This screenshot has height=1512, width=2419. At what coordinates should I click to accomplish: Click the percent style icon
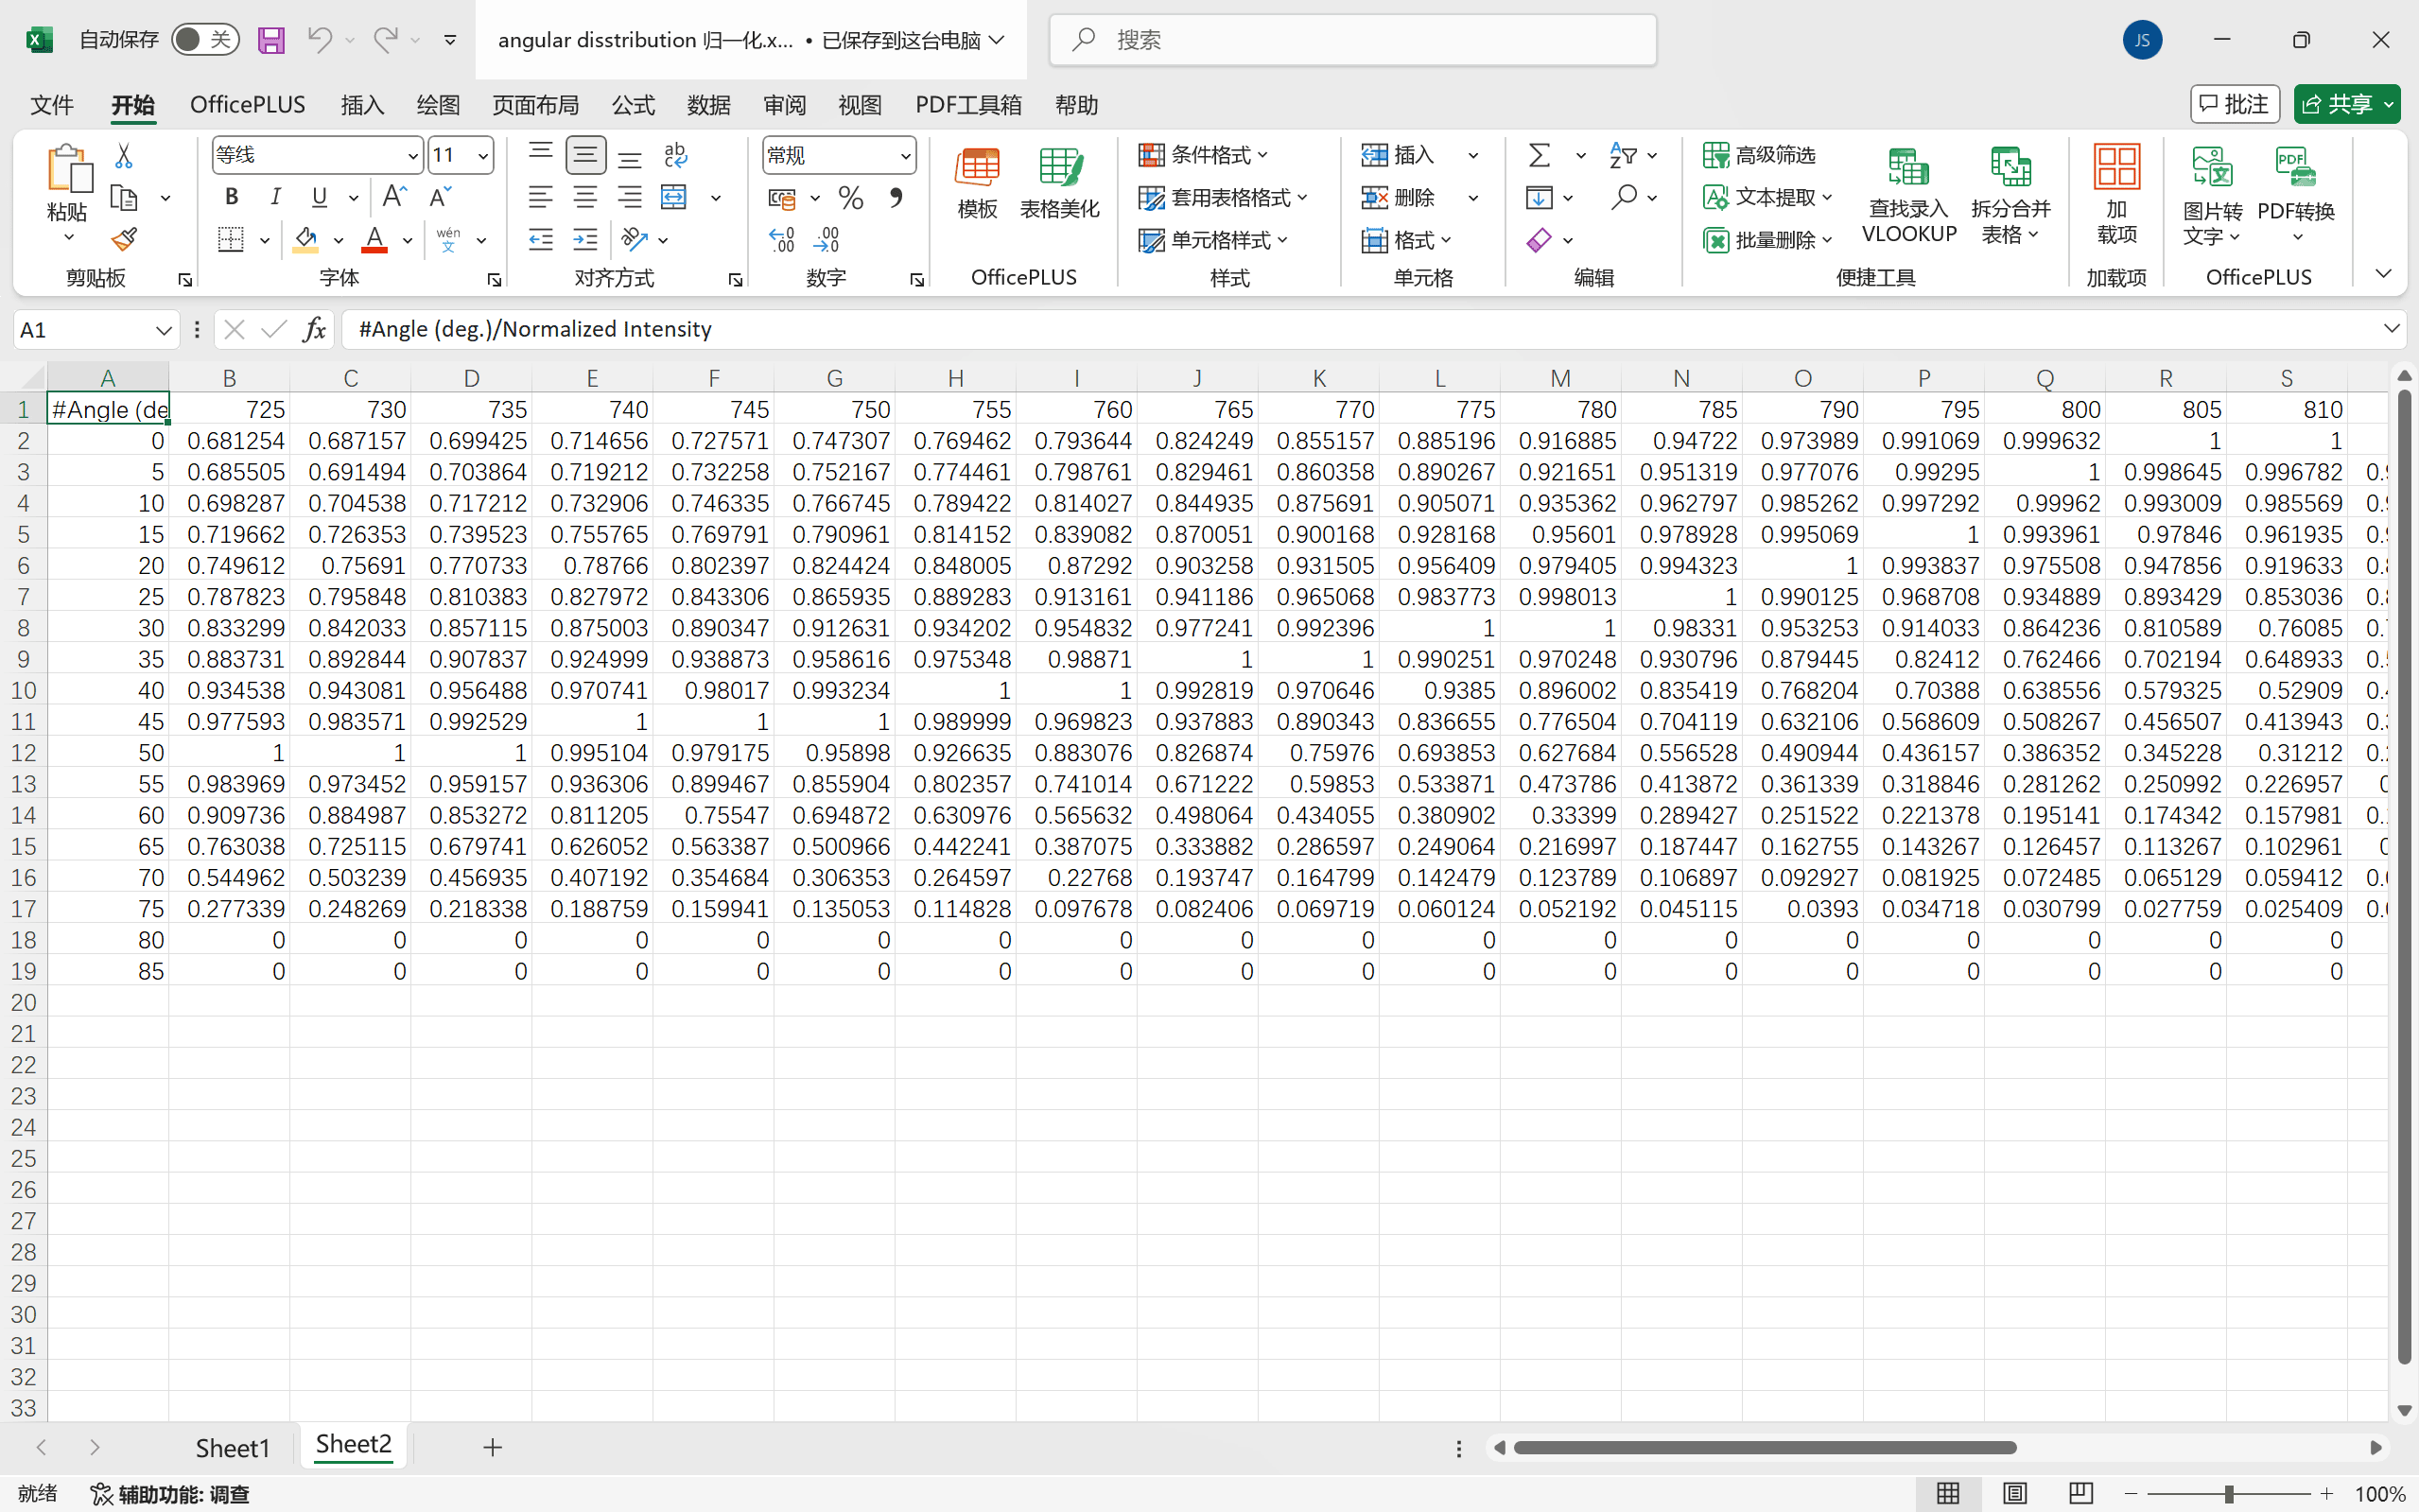pyautogui.click(x=851, y=198)
